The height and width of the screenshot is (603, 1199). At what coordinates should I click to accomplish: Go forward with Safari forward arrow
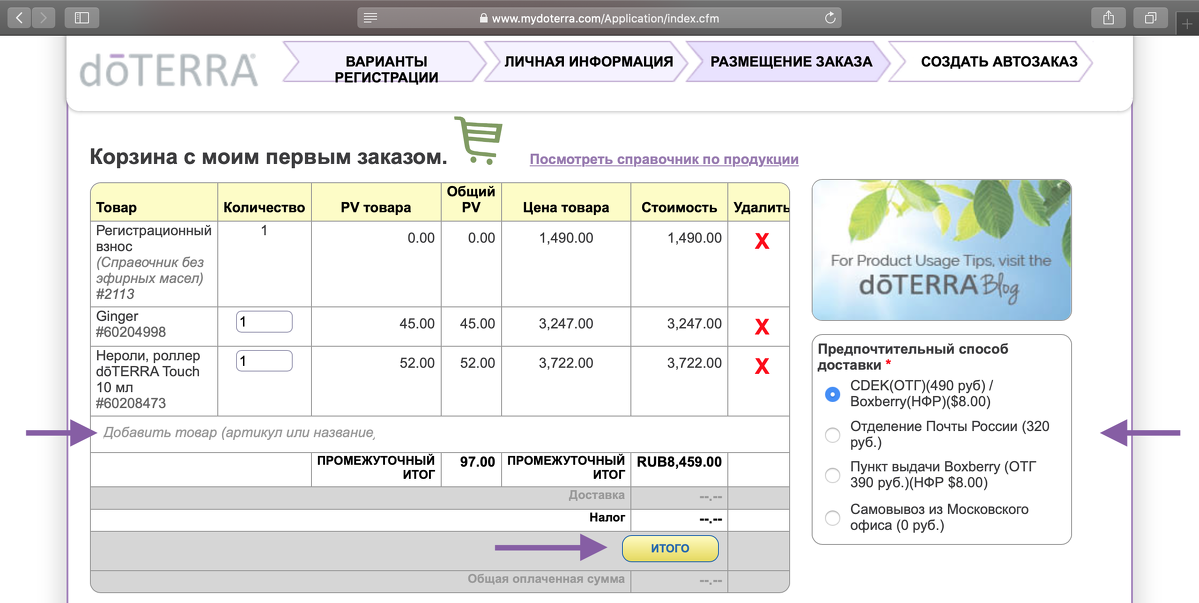click(x=43, y=18)
